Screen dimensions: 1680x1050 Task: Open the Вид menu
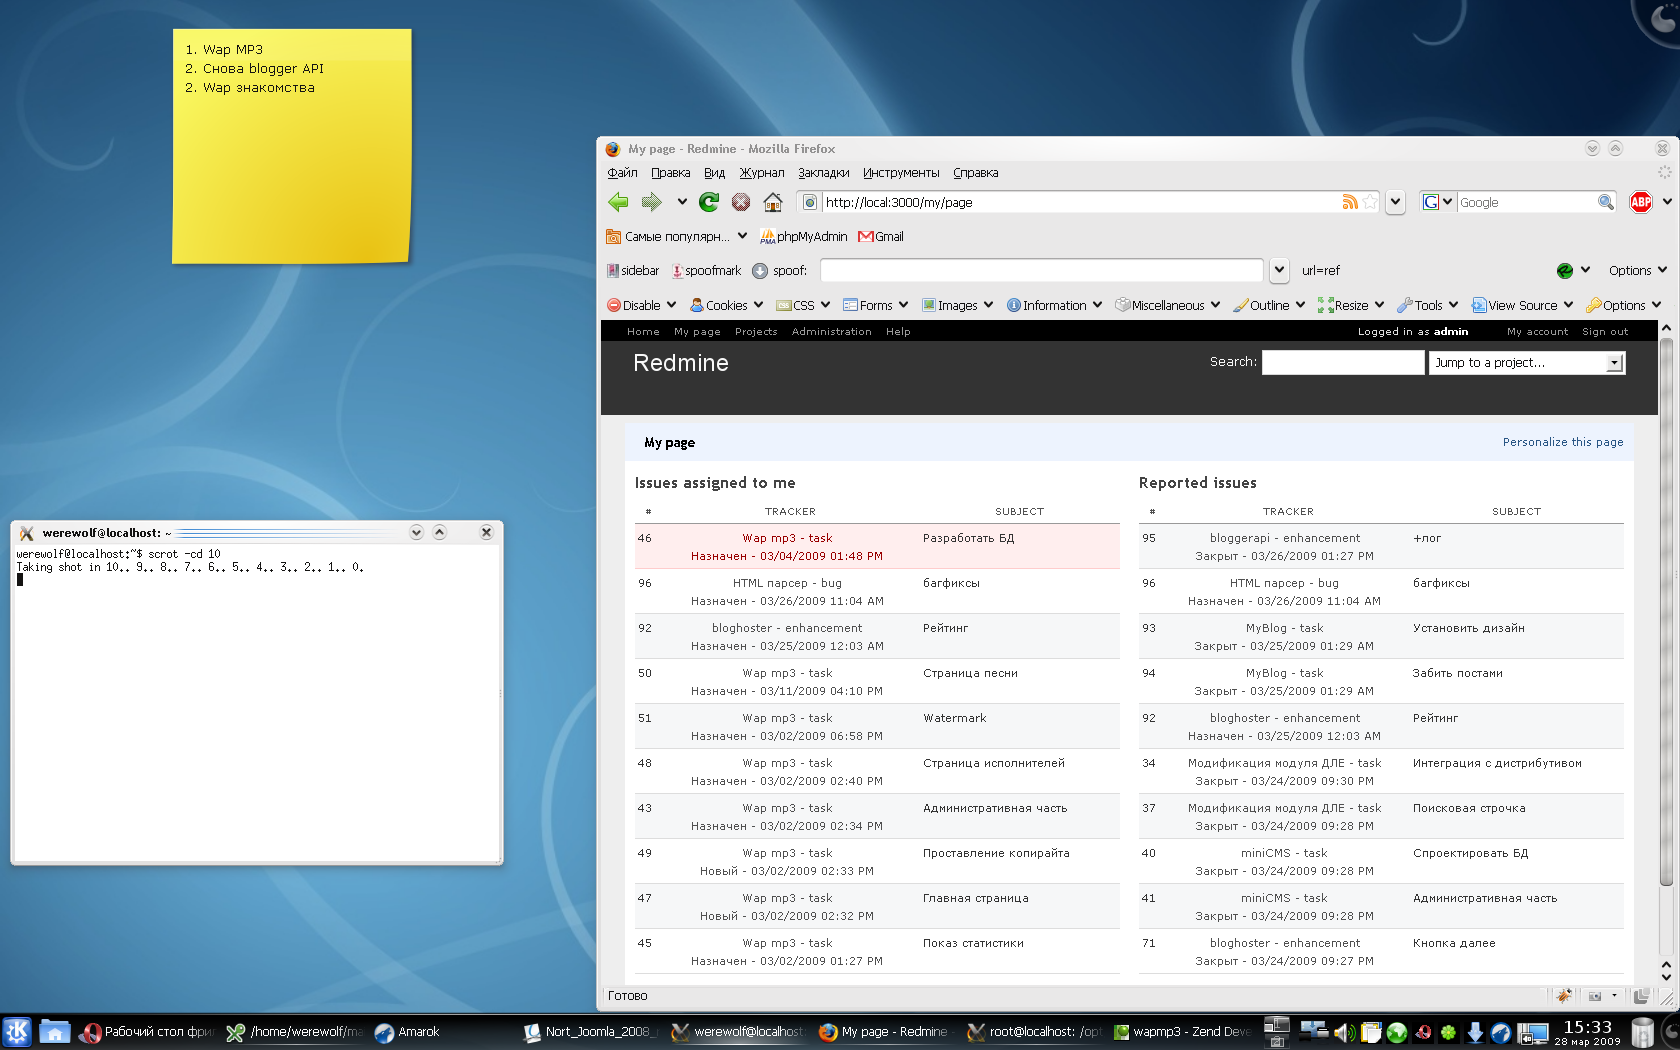714,173
